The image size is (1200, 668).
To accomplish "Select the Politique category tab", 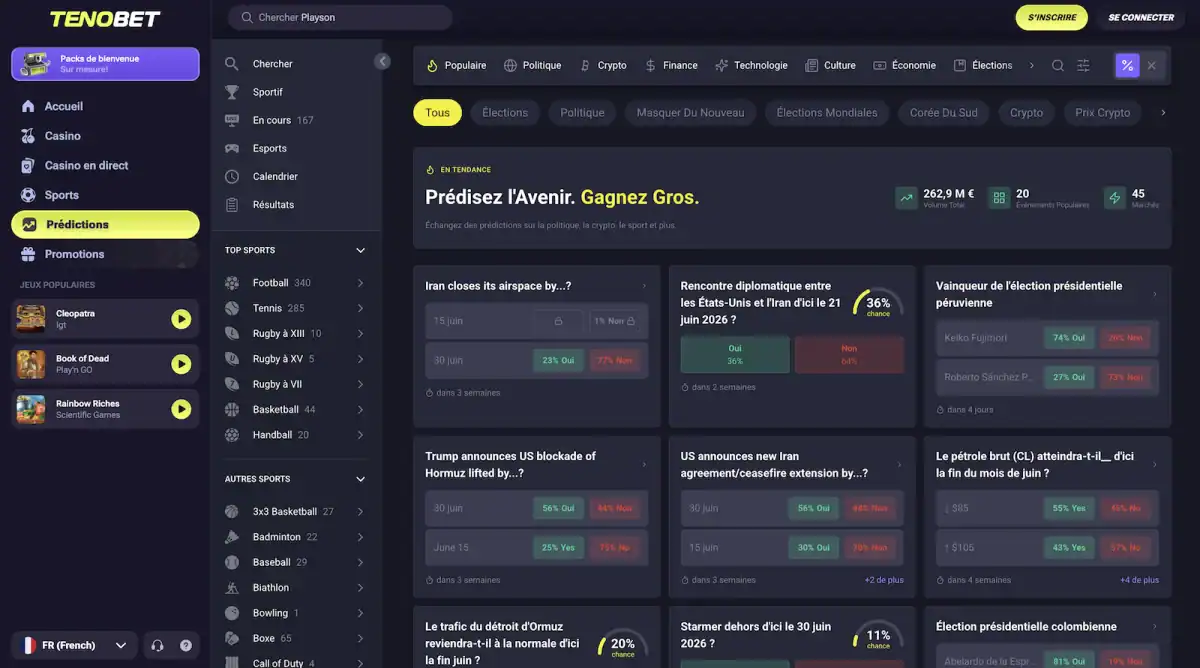I will coord(533,65).
